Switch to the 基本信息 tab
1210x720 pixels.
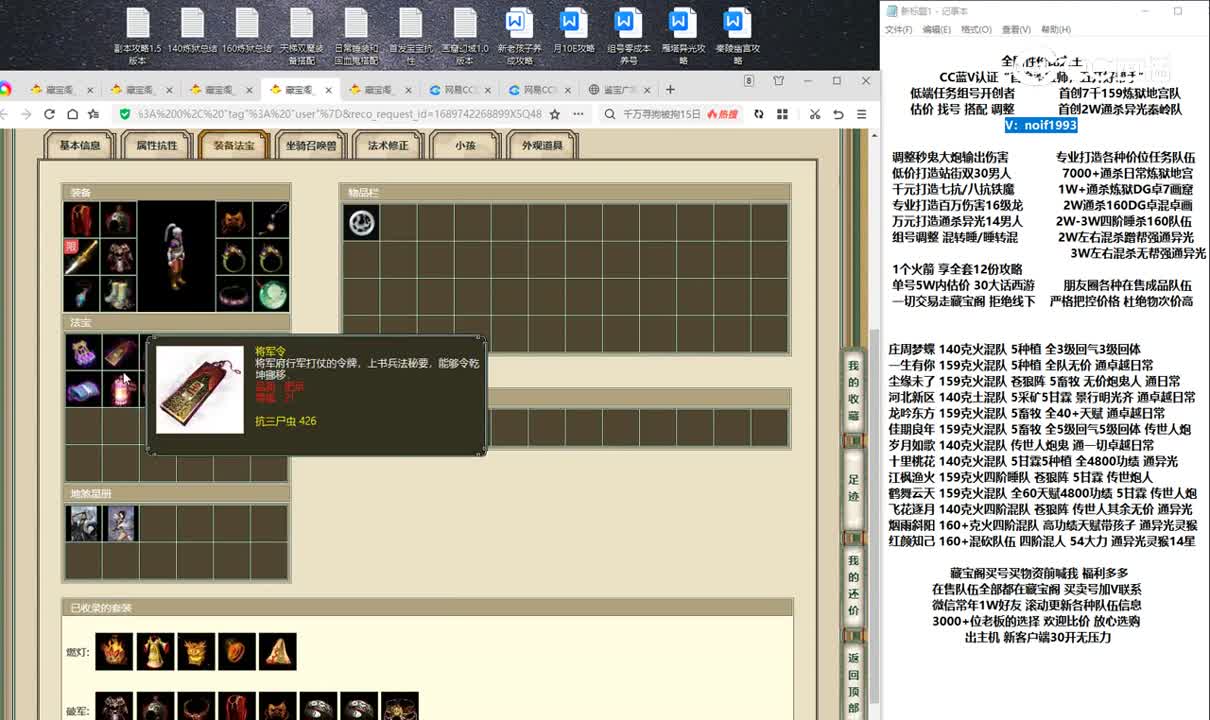(x=80, y=146)
